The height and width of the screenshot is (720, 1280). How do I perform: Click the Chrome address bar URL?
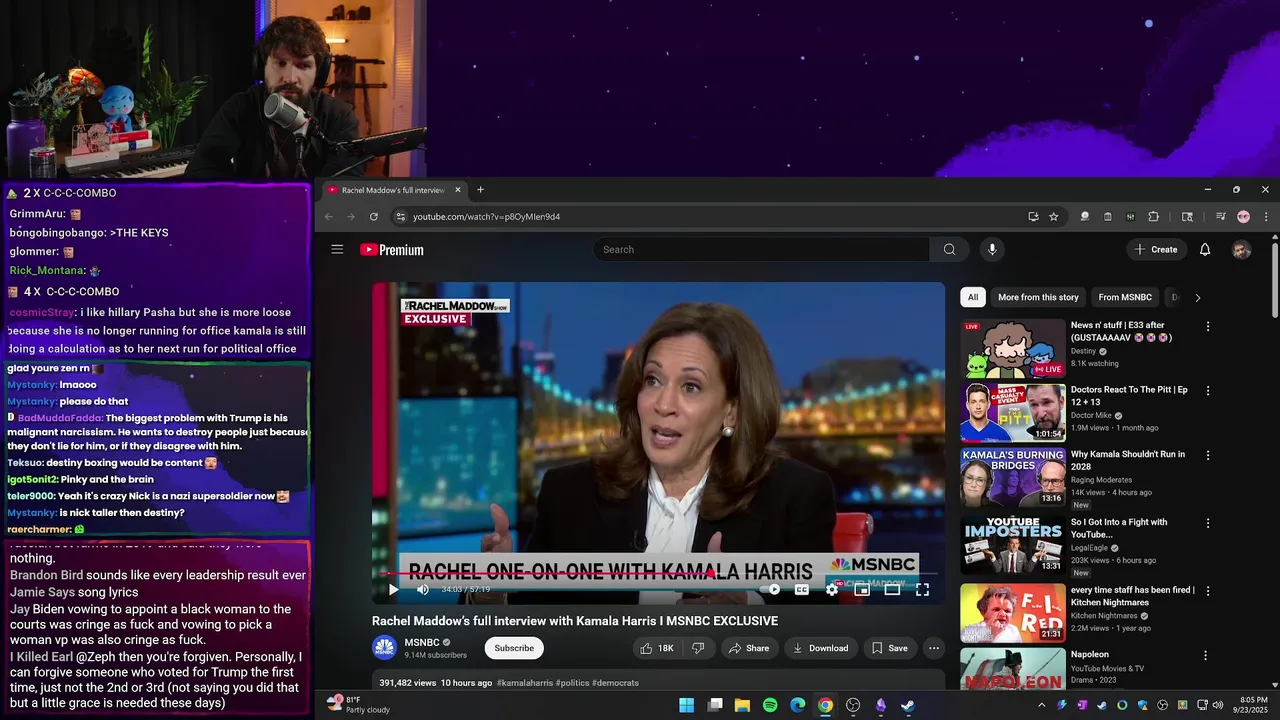(x=486, y=217)
